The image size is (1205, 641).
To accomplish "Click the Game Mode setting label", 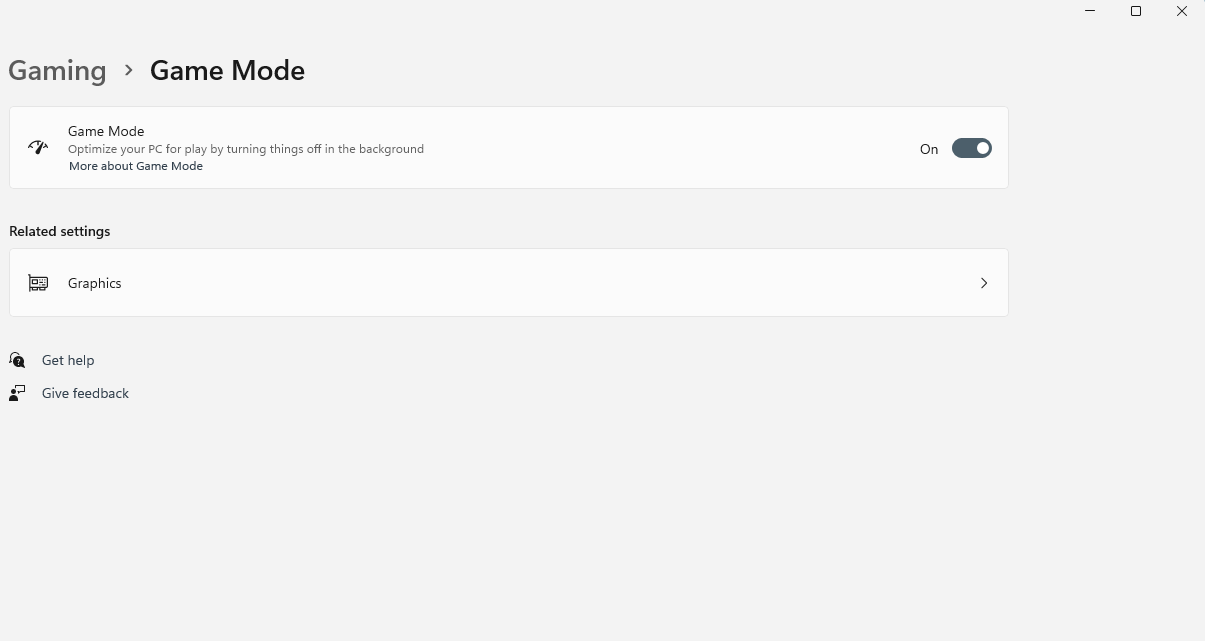I will [x=106, y=131].
